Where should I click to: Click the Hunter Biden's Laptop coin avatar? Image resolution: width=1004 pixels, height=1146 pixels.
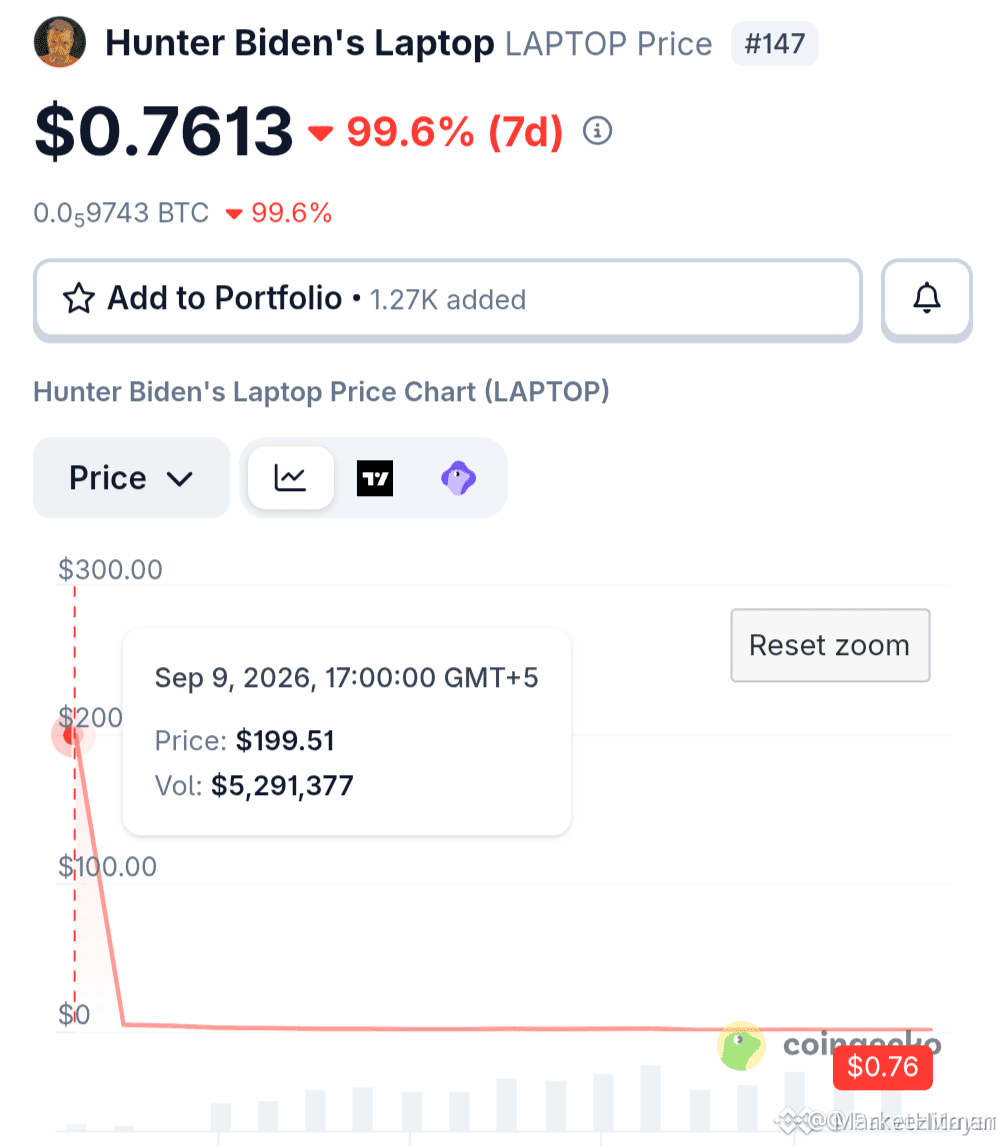(60, 42)
